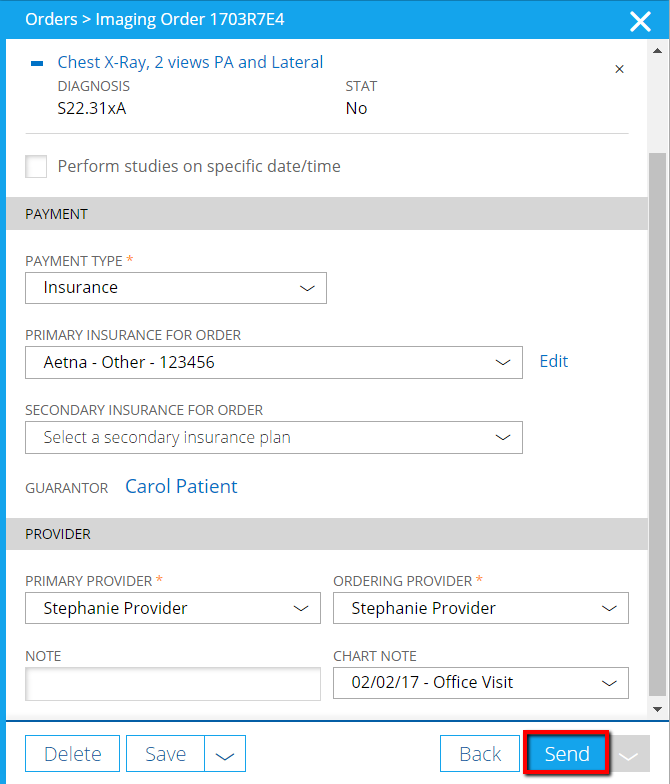This screenshot has width=670, height=784.
Task: Expand Primary Insurance for Order dropdown
Action: coord(273,363)
